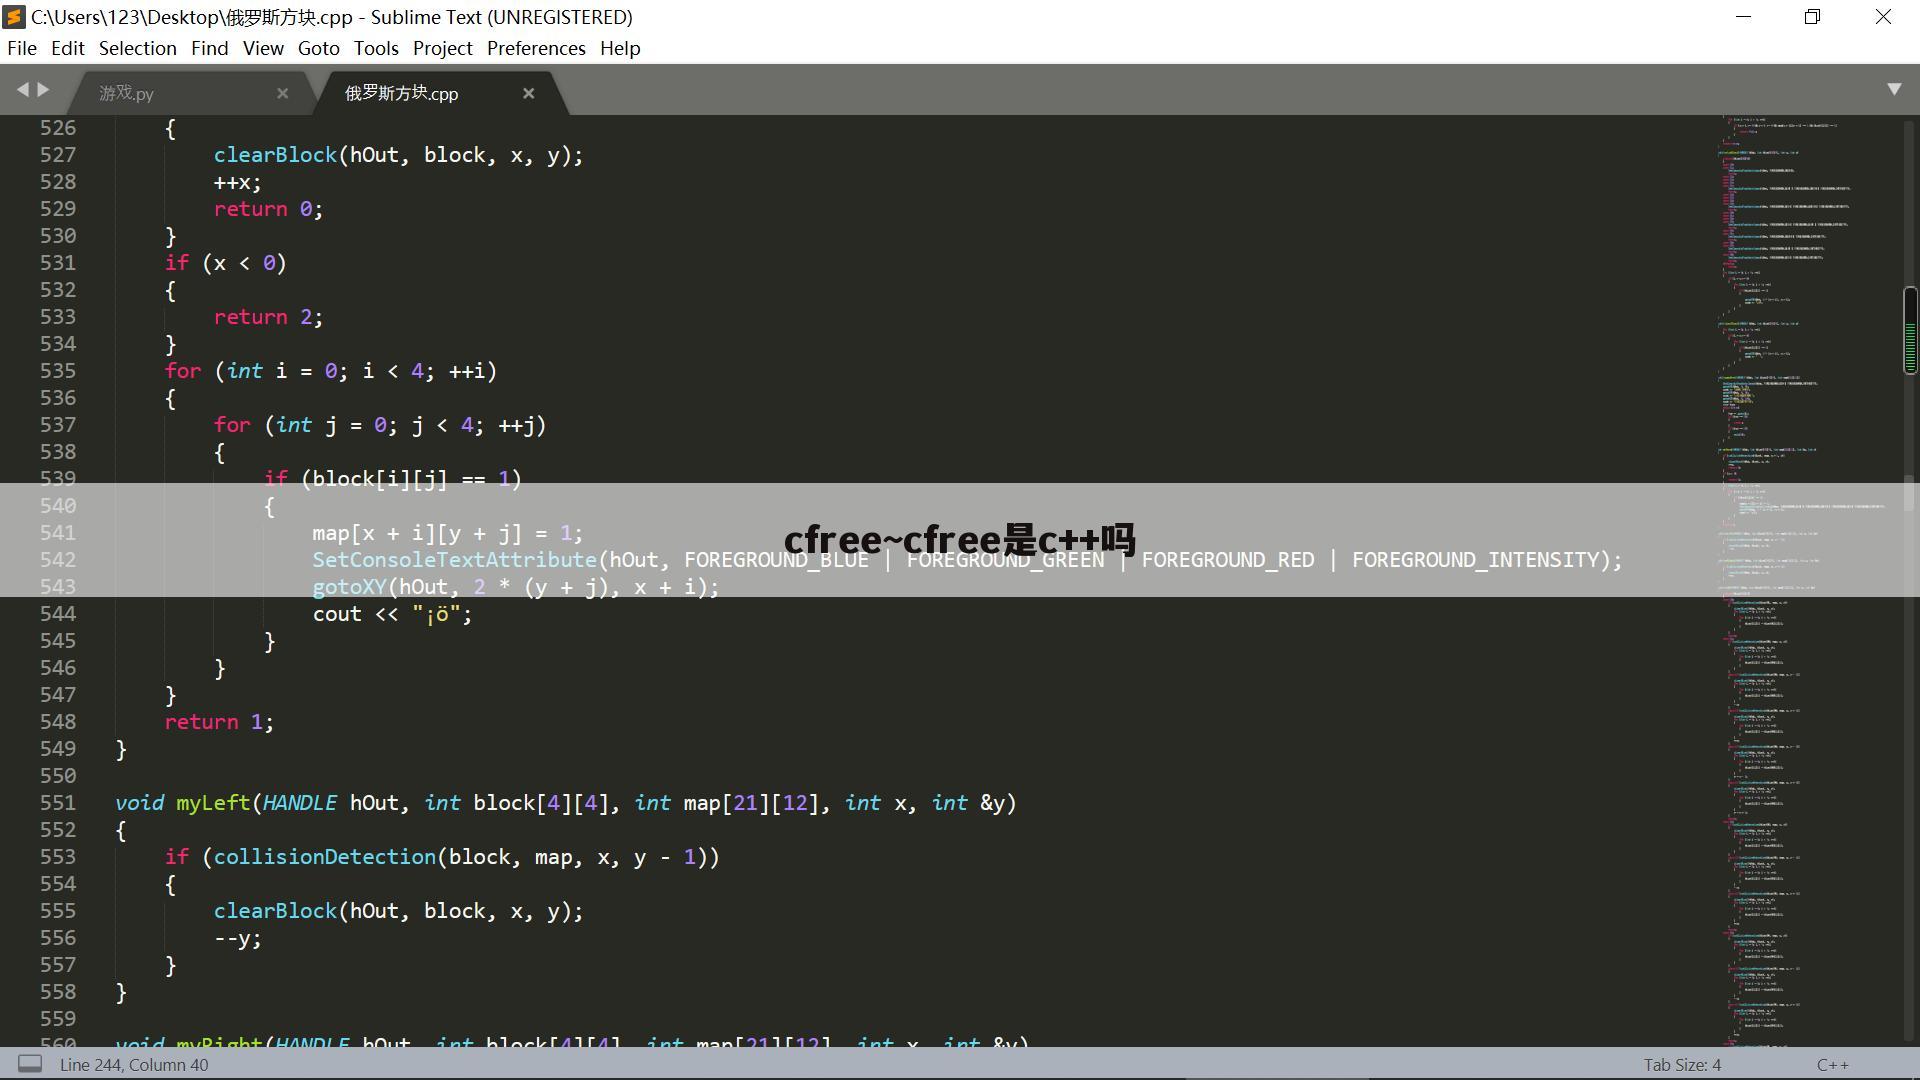Click the '--y;' statement on line 556

pos(237,938)
